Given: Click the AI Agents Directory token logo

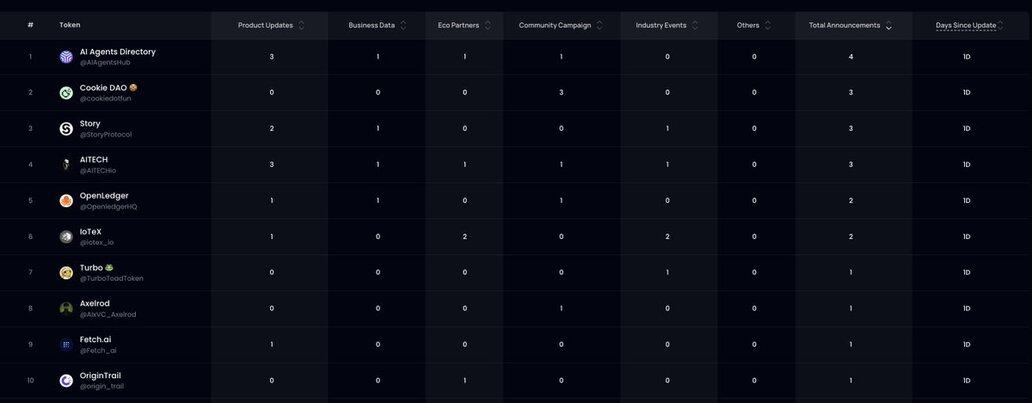Looking at the screenshot, I should click(x=66, y=57).
